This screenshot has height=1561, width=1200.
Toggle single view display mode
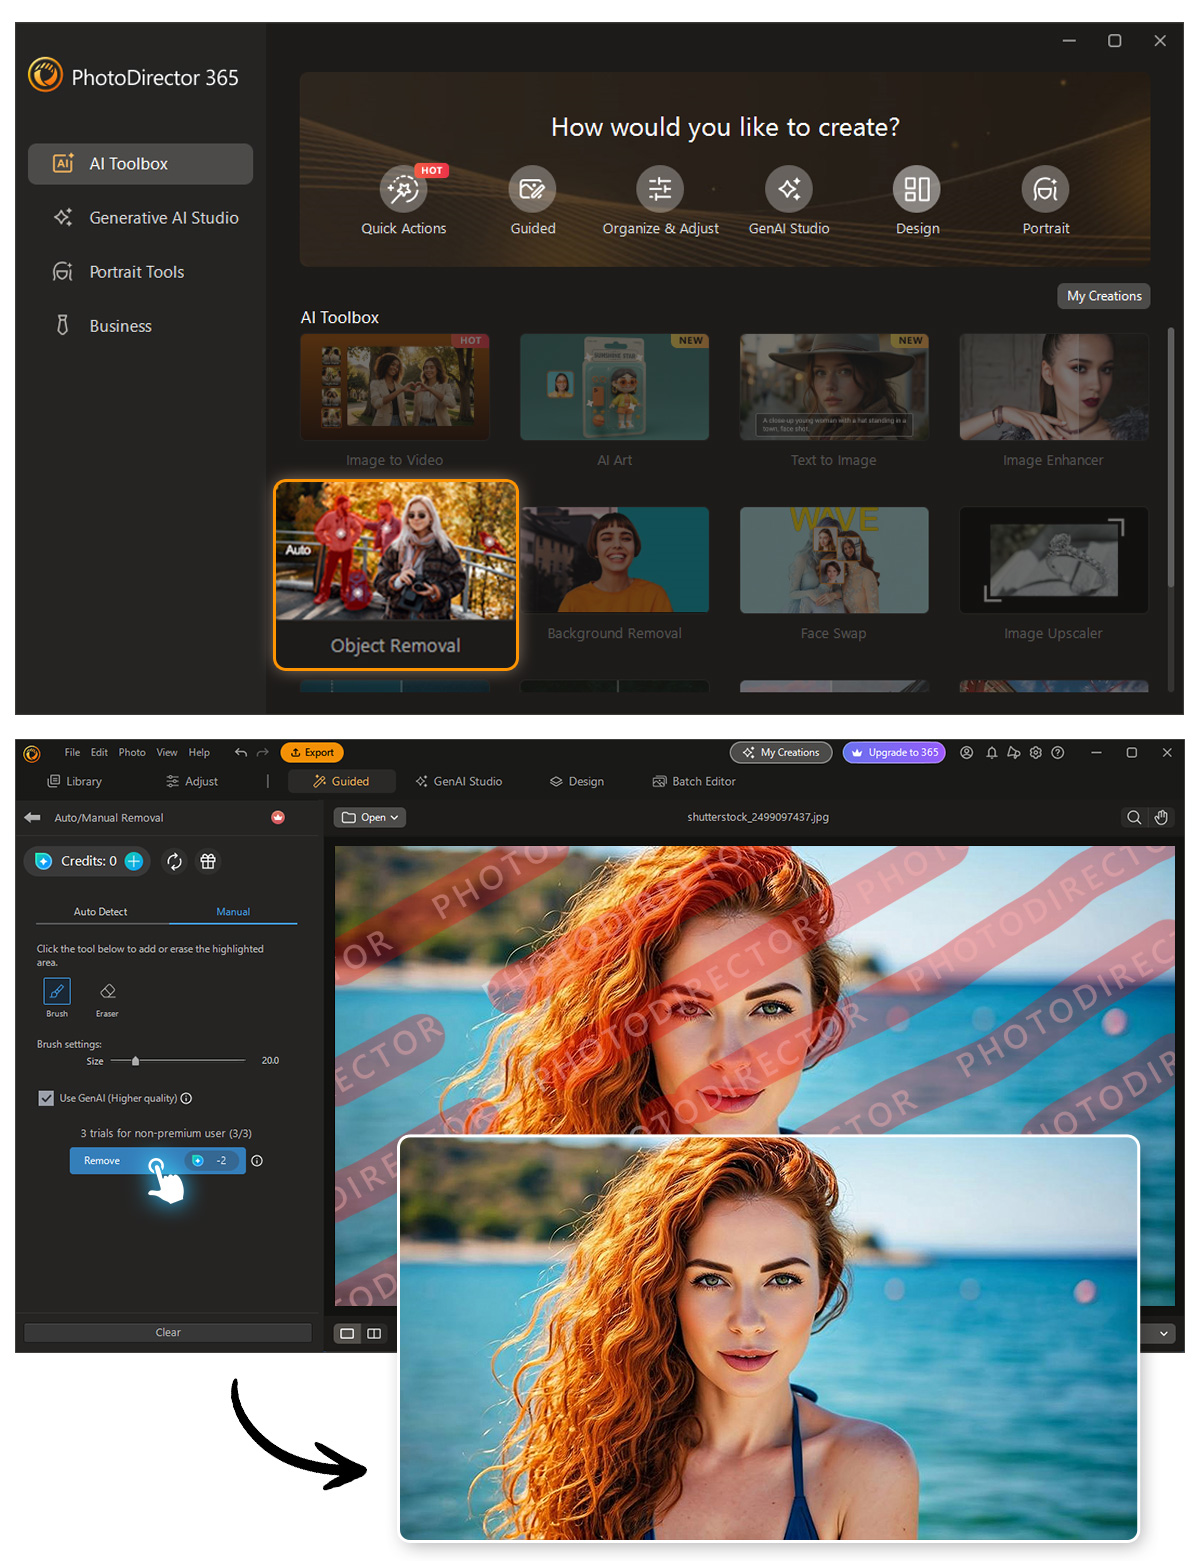coord(347,1333)
